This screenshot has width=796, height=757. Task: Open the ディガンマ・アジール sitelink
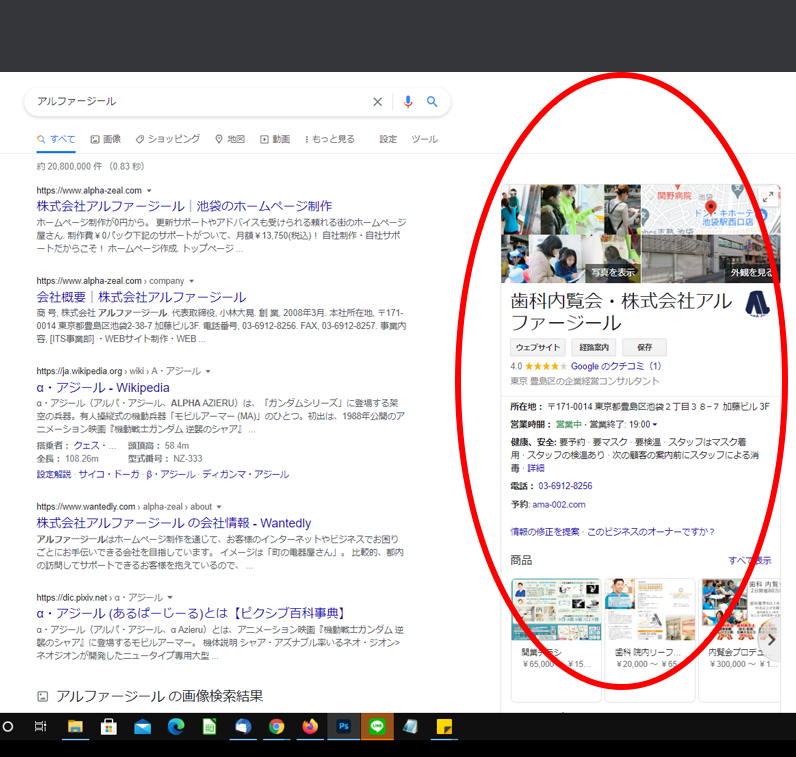(246, 474)
